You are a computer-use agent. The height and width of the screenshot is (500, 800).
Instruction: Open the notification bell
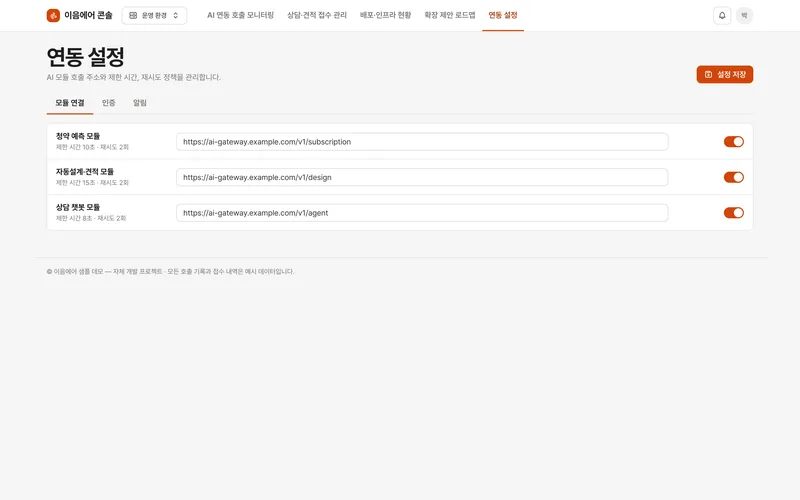point(722,15)
